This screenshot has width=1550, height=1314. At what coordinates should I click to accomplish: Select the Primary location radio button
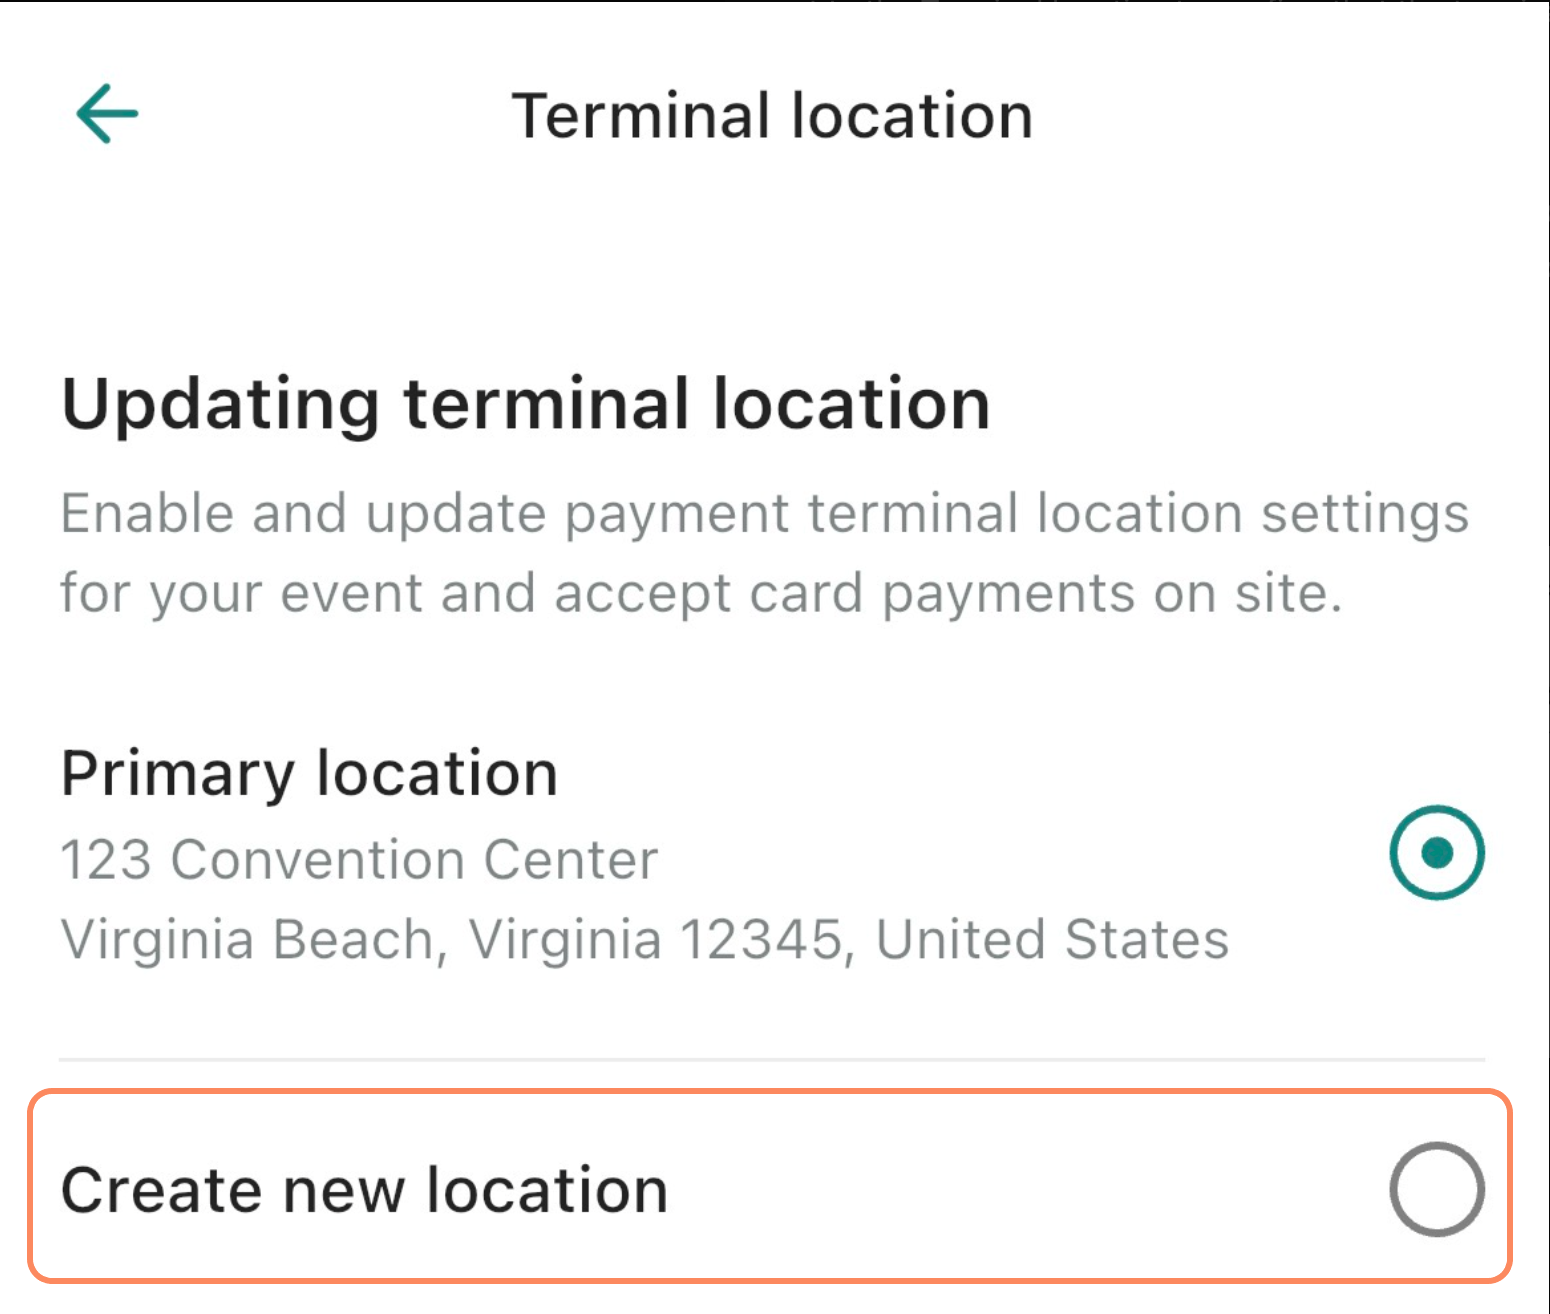pos(1436,852)
